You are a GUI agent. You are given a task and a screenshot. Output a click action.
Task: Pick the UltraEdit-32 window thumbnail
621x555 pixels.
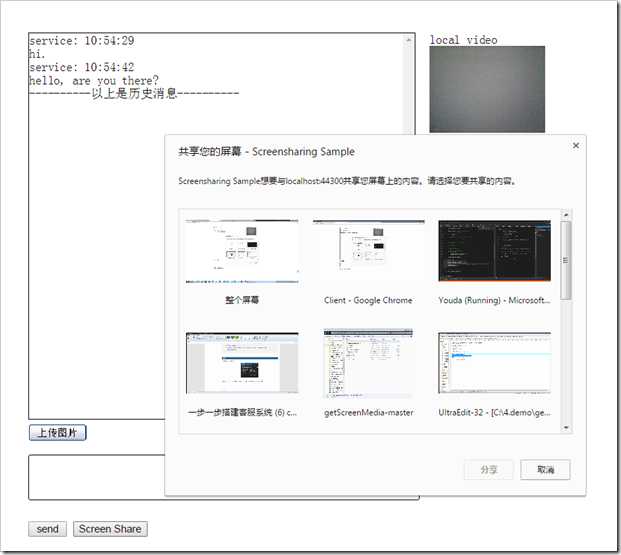(x=494, y=363)
